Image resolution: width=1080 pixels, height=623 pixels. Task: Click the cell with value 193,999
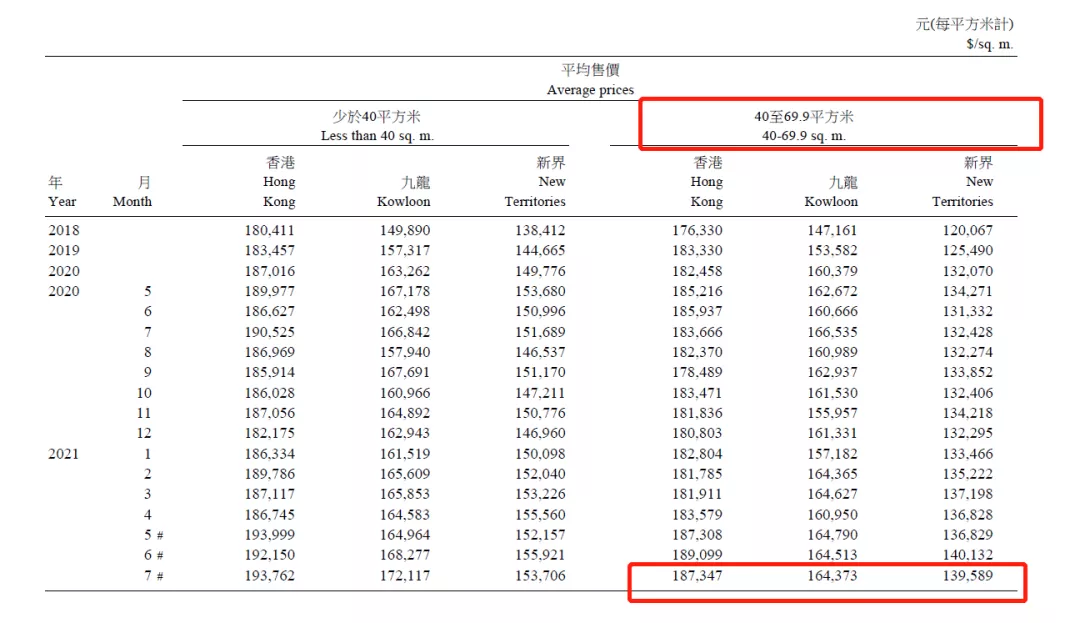[x=270, y=536]
